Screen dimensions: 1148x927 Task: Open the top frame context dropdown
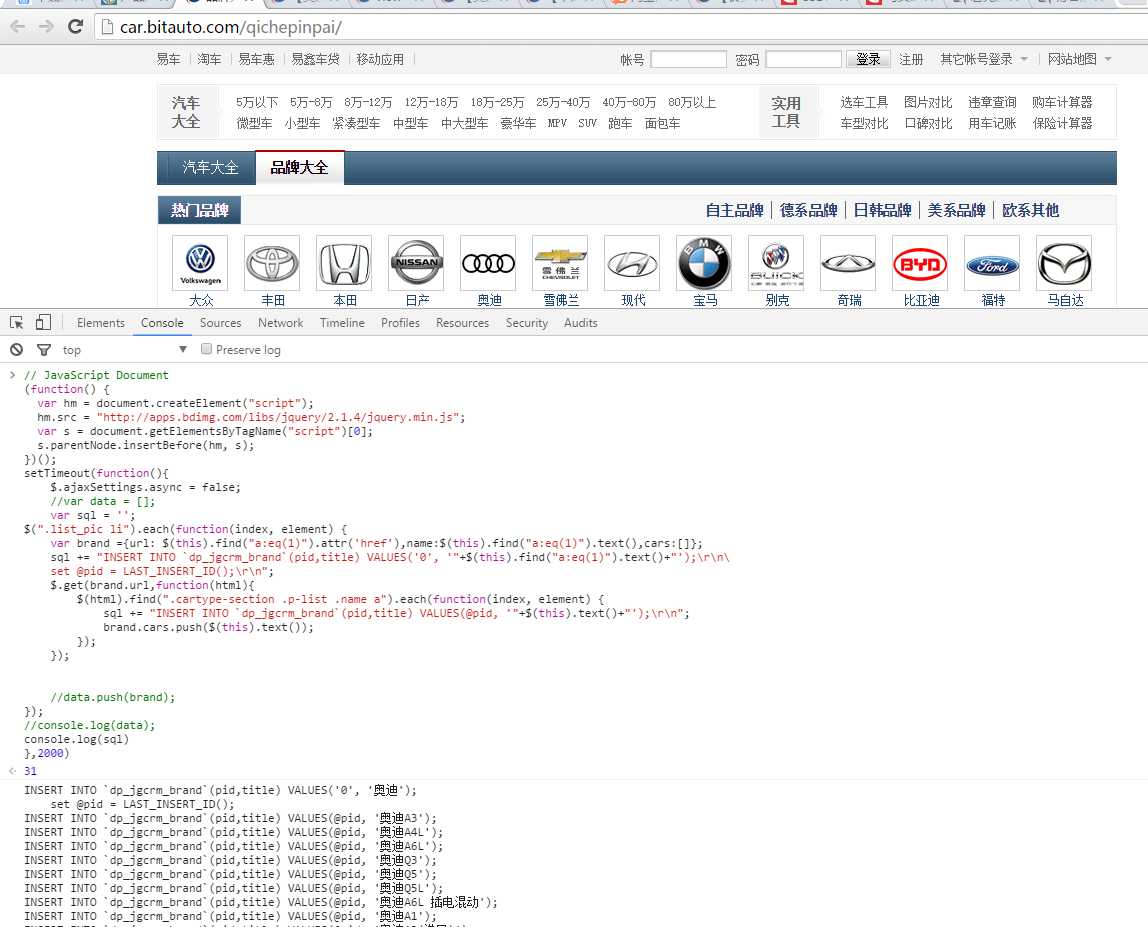coord(124,350)
